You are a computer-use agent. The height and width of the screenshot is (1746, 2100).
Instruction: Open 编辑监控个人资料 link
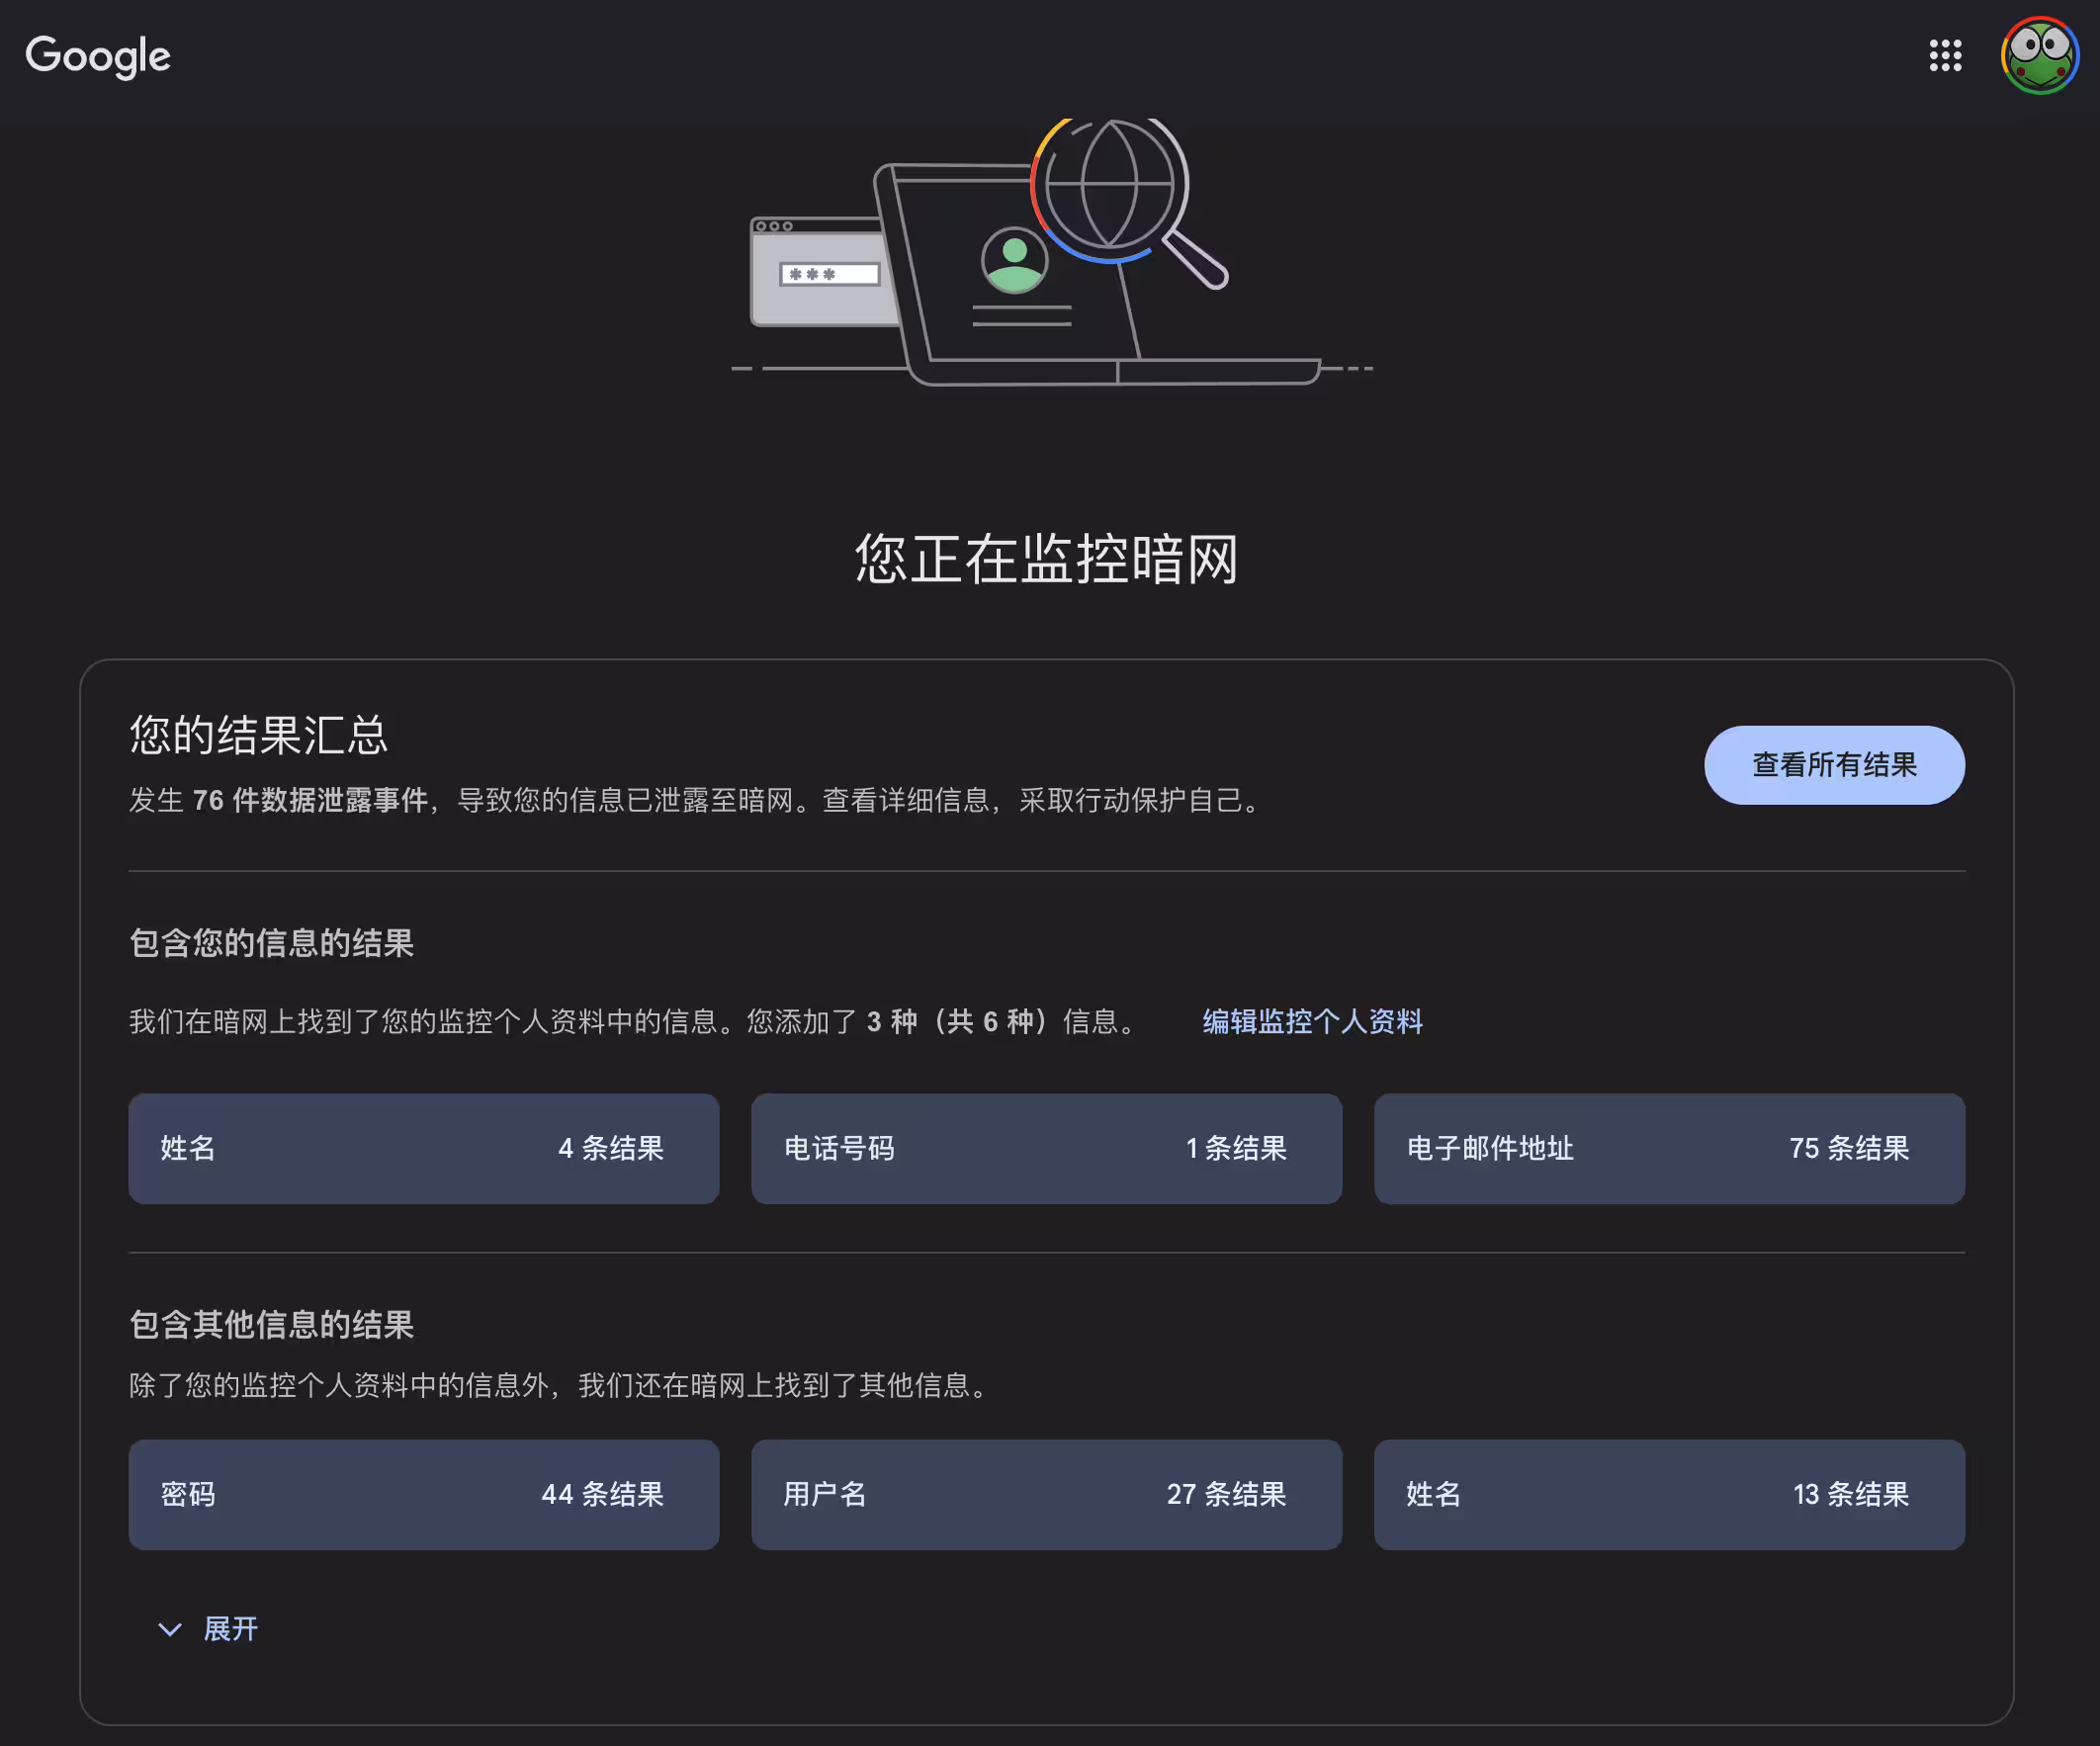pyautogui.click(x=1312, y=1022)
